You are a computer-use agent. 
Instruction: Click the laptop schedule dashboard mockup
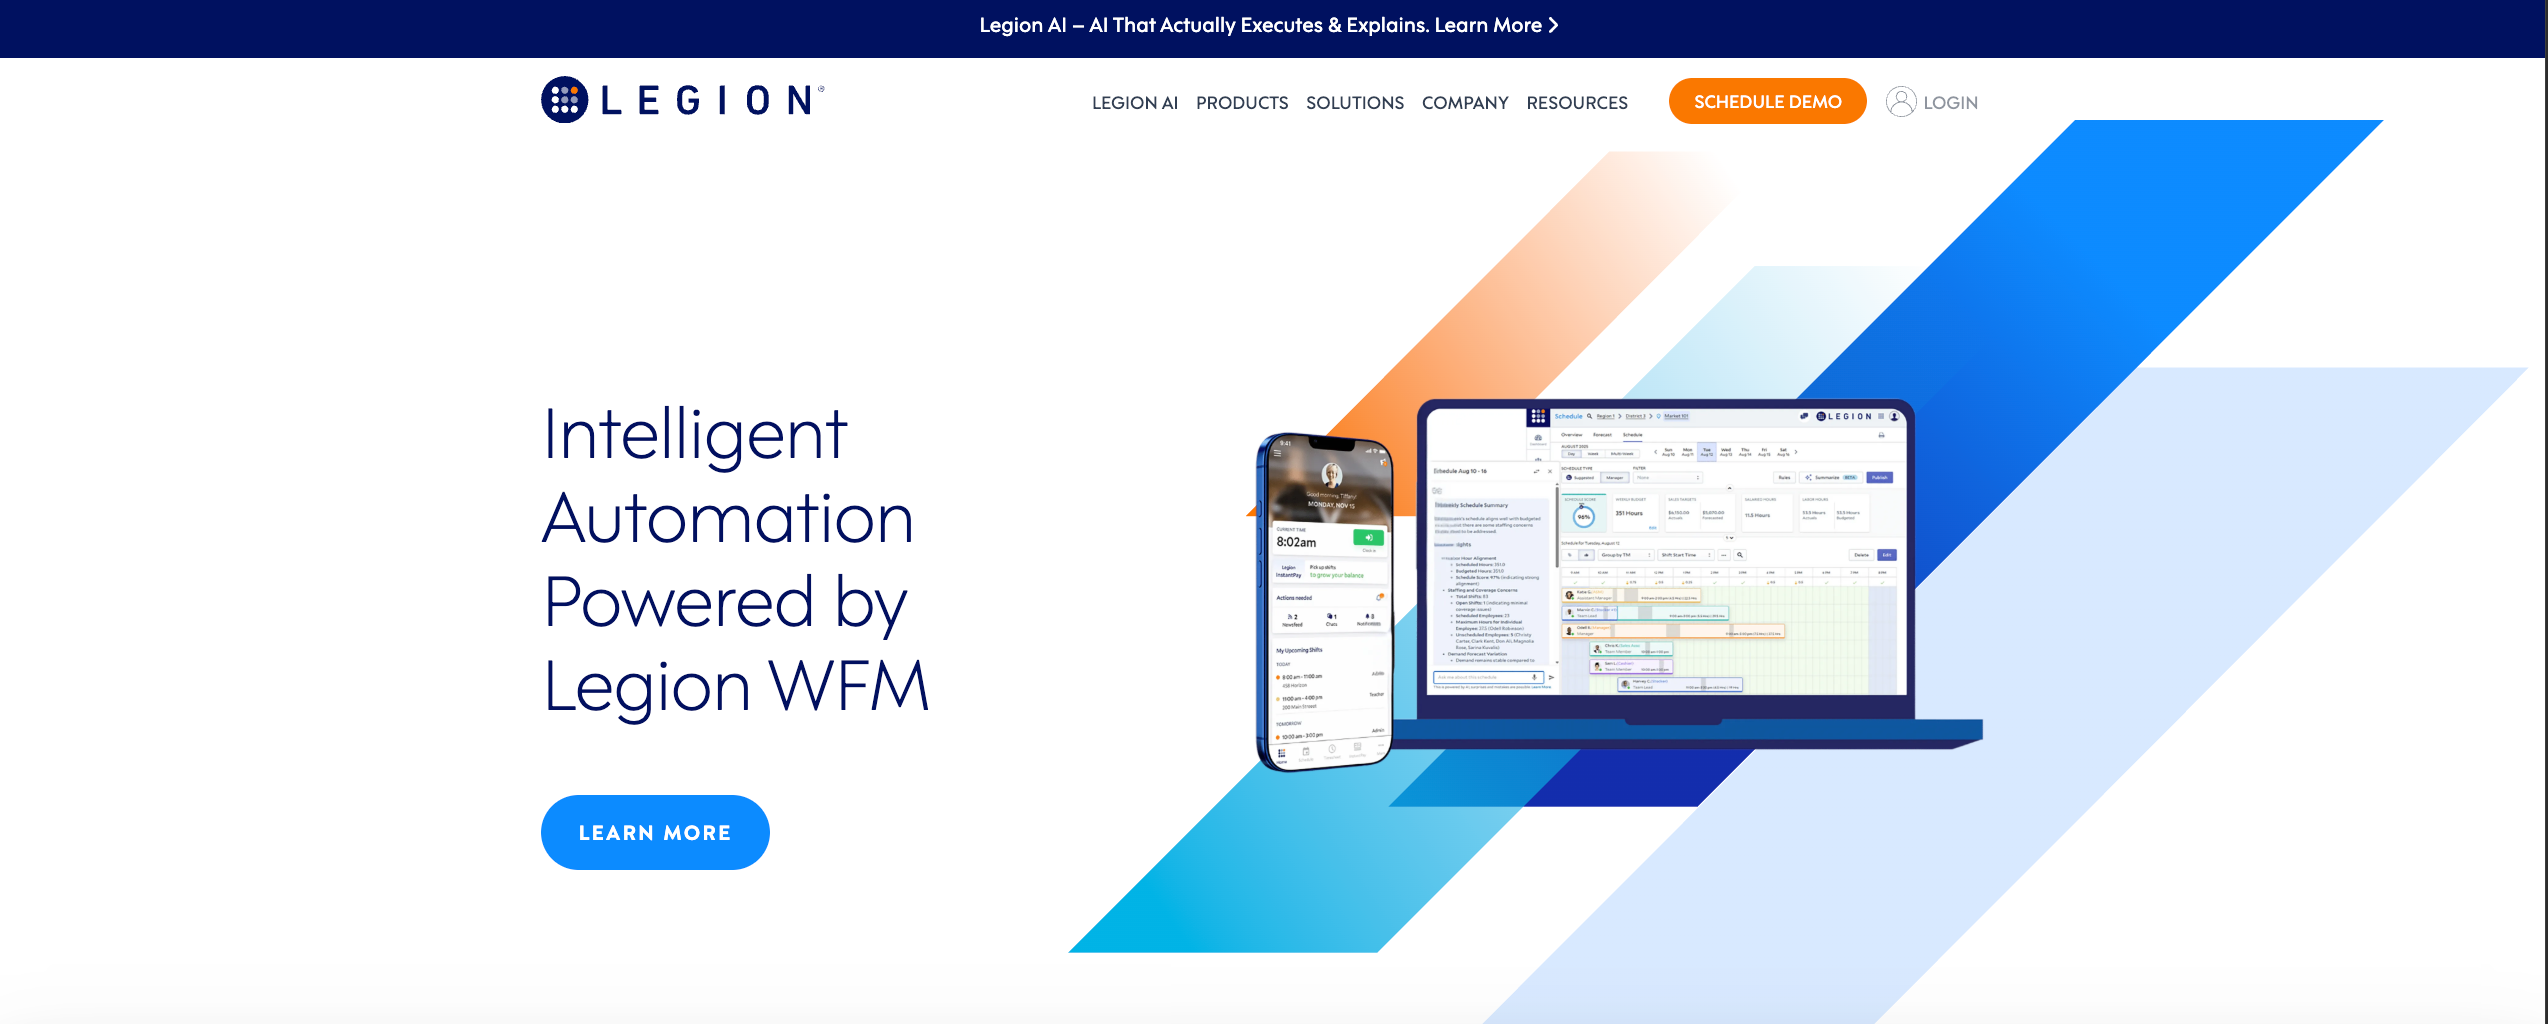pos(1688,574)
